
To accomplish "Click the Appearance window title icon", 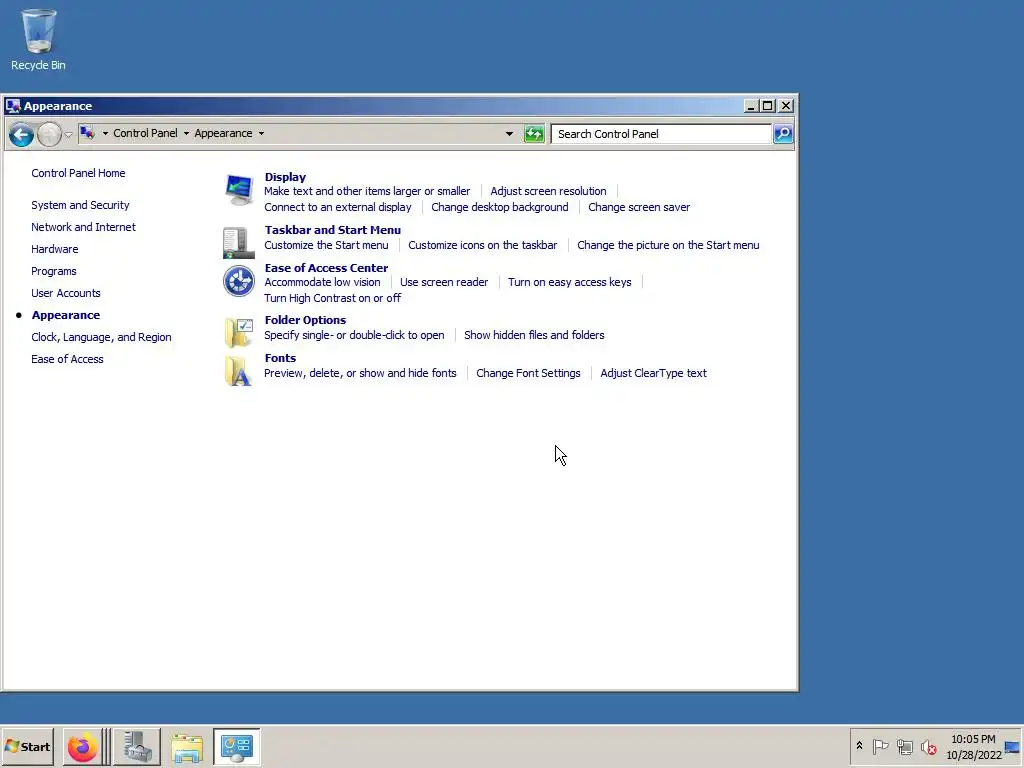I will click(12, 106).
